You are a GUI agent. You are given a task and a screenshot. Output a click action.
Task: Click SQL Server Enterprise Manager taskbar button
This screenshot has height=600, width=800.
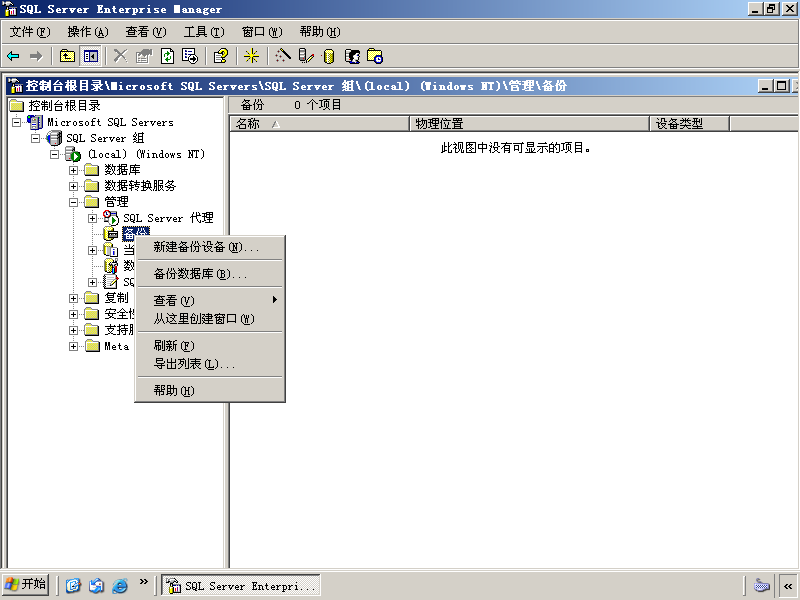coord(241,585)
